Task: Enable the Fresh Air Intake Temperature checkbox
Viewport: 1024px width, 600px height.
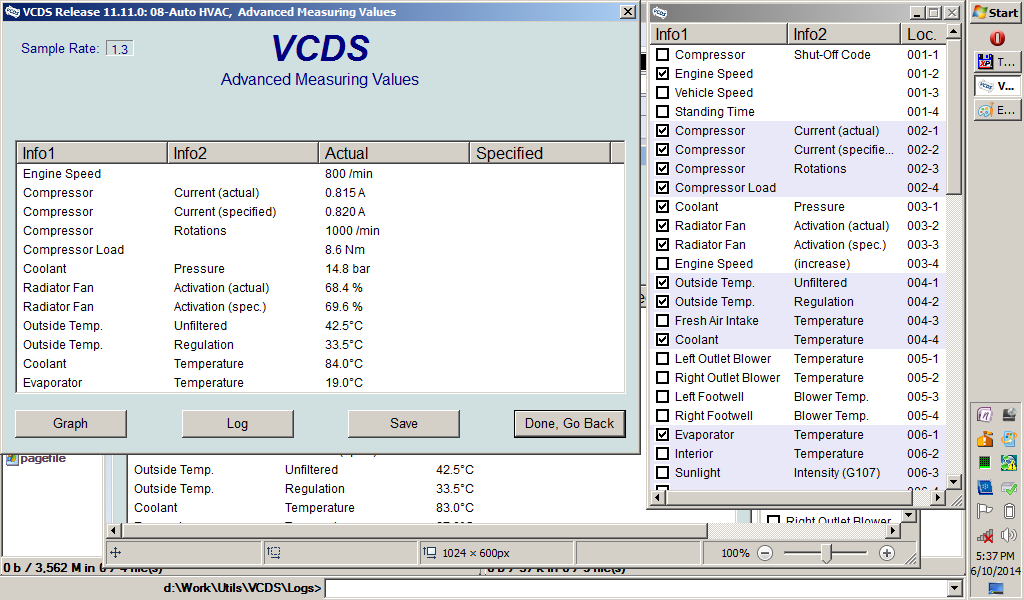Action: point(662,321)
